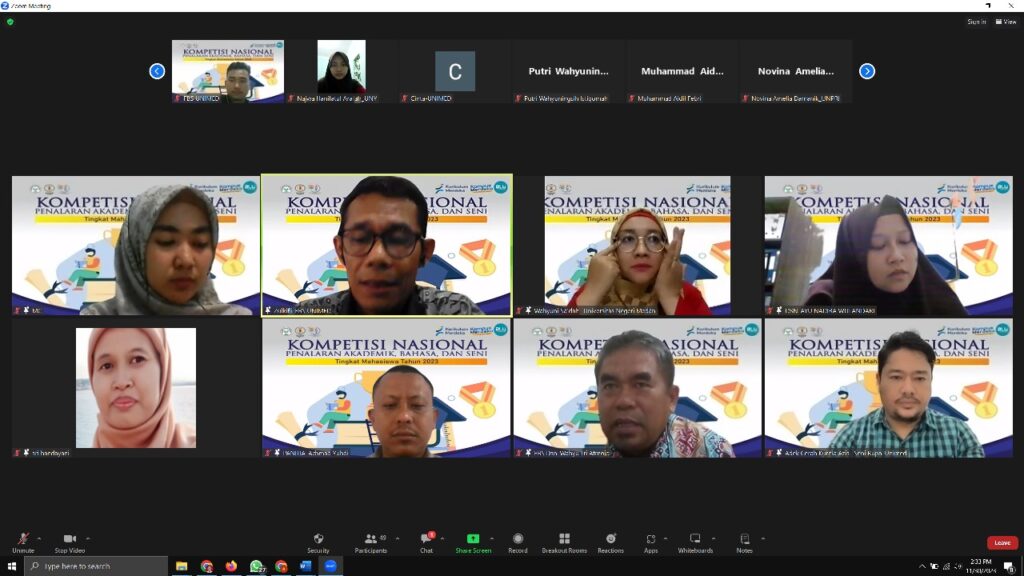Open audio options arrow beside Unmute
The height and width of the screenshot is (576, 1024).
tap(39, 539)
